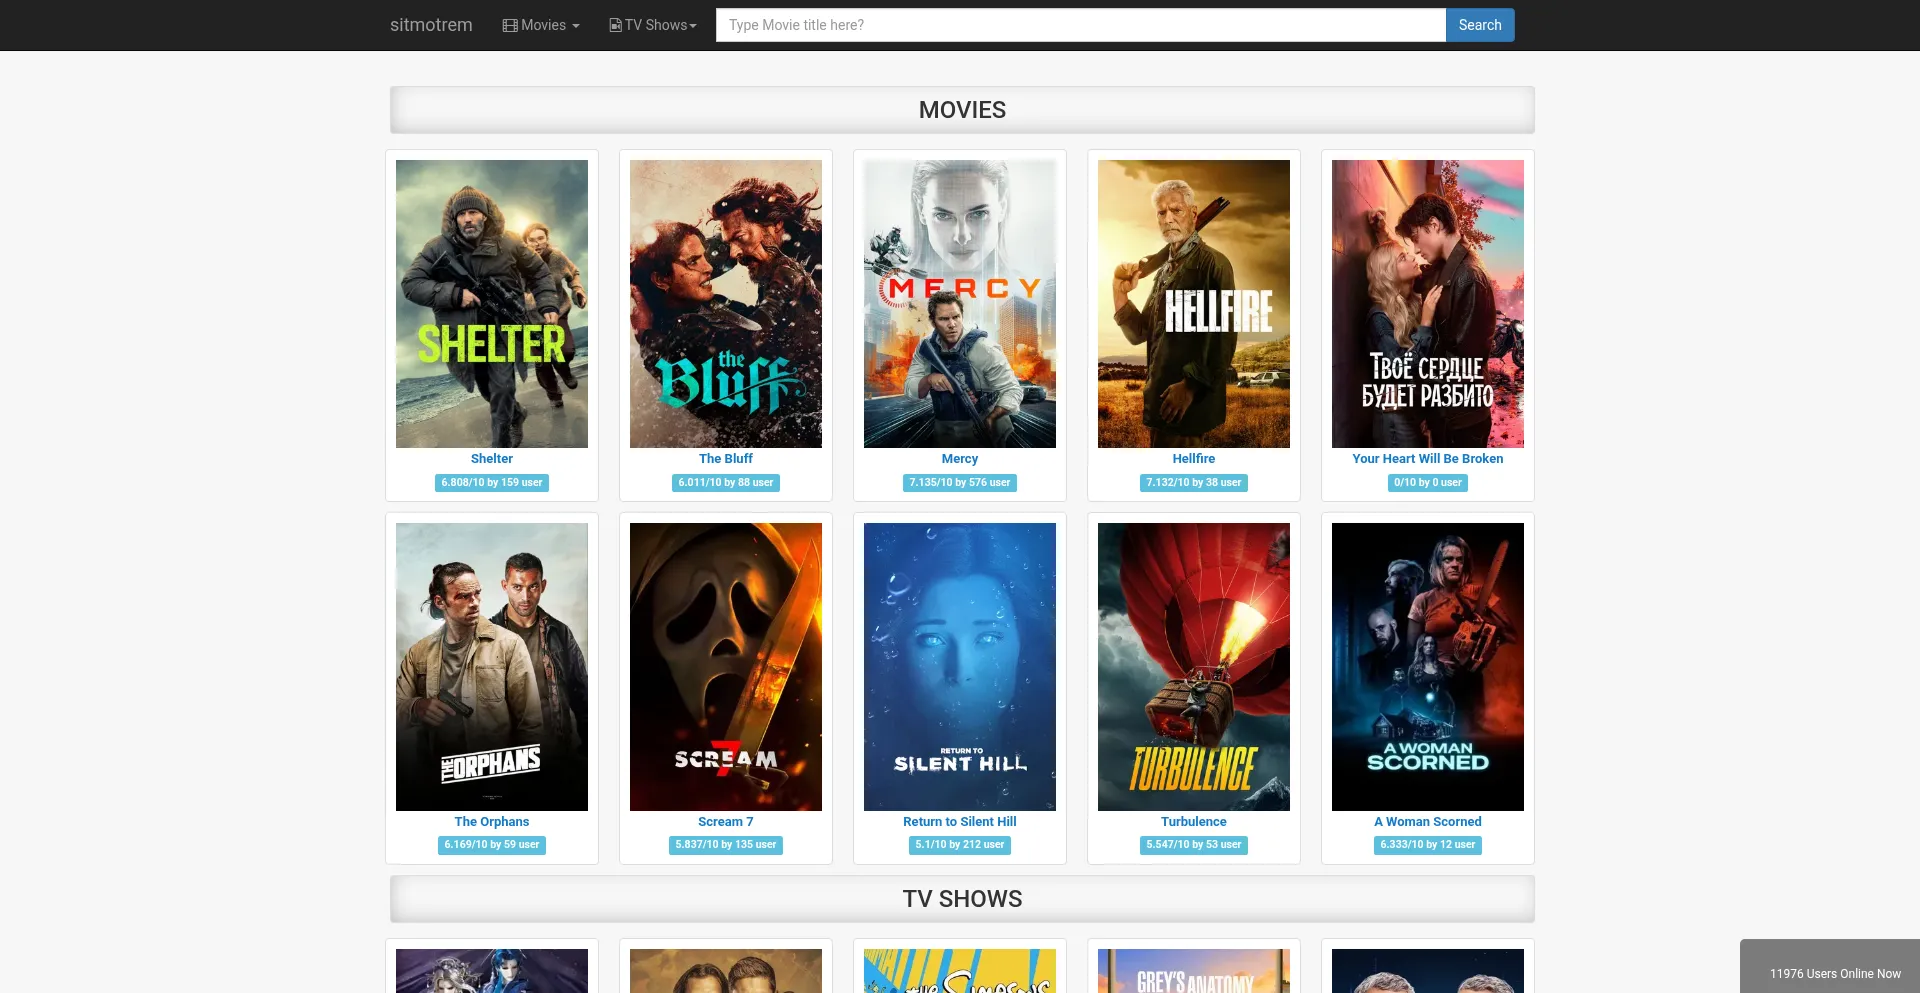The image size is (1920, 993).
Task: Open Your Heart Will Be Broken poster
Action: (1428, 304)
